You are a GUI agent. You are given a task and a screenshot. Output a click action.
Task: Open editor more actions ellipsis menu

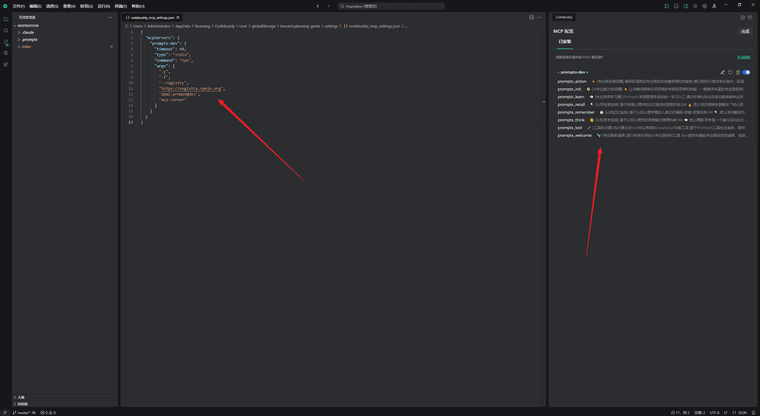[539, 17]
